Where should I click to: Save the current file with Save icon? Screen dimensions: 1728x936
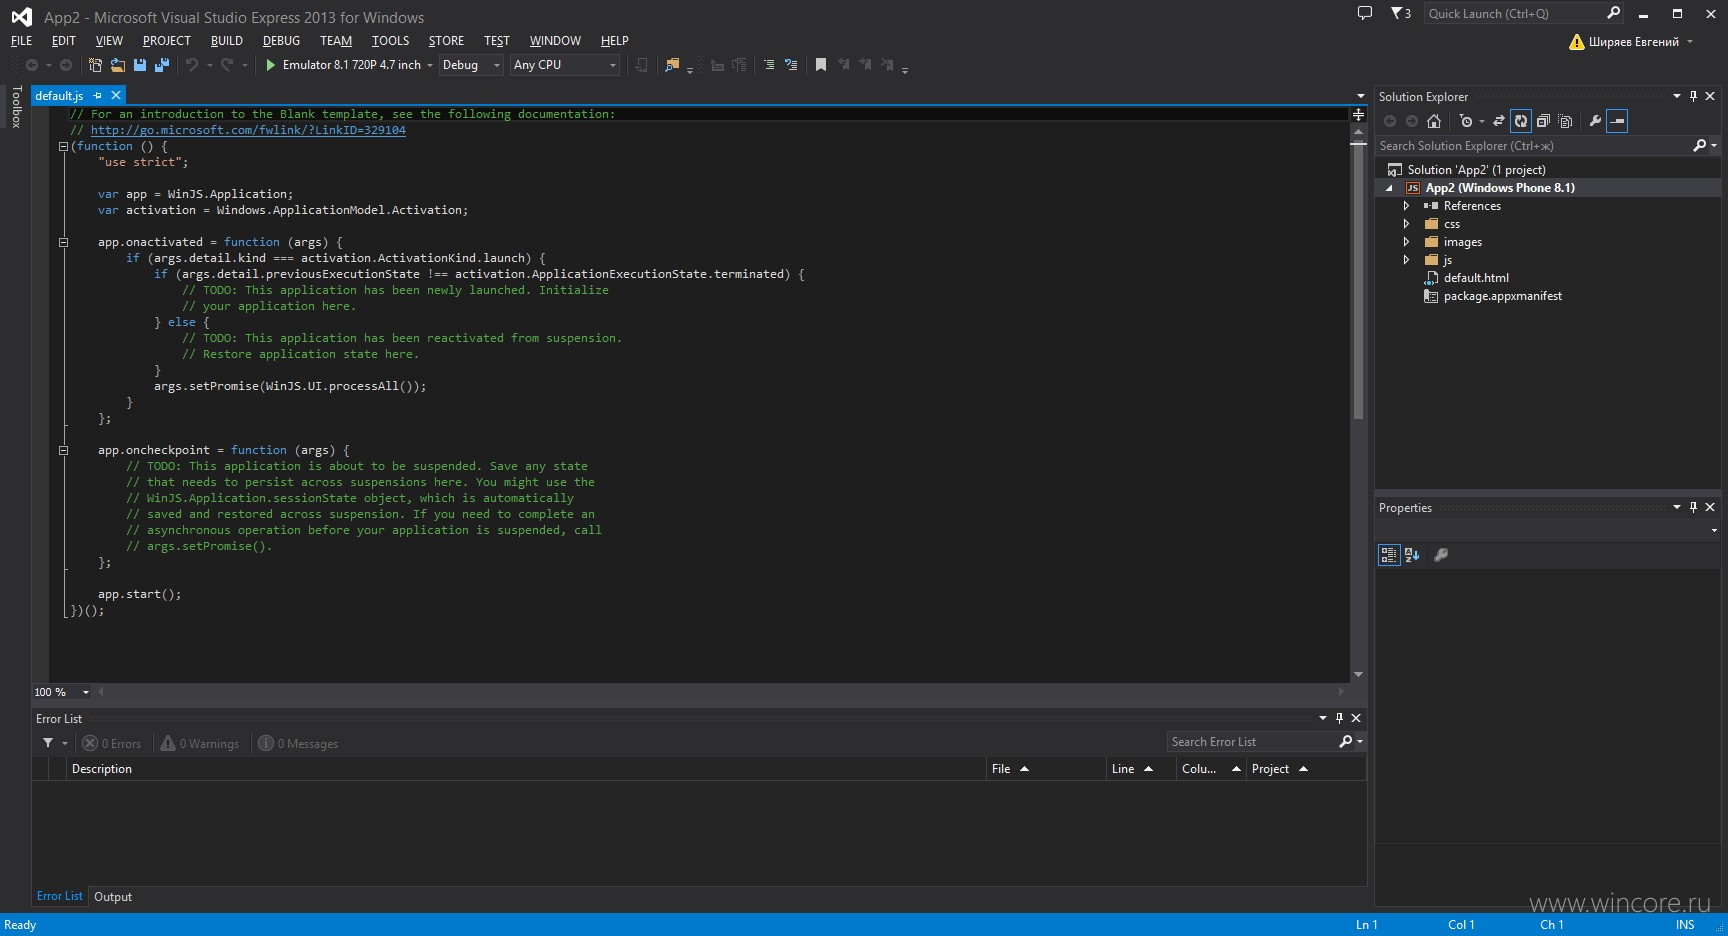click(140, 65)
